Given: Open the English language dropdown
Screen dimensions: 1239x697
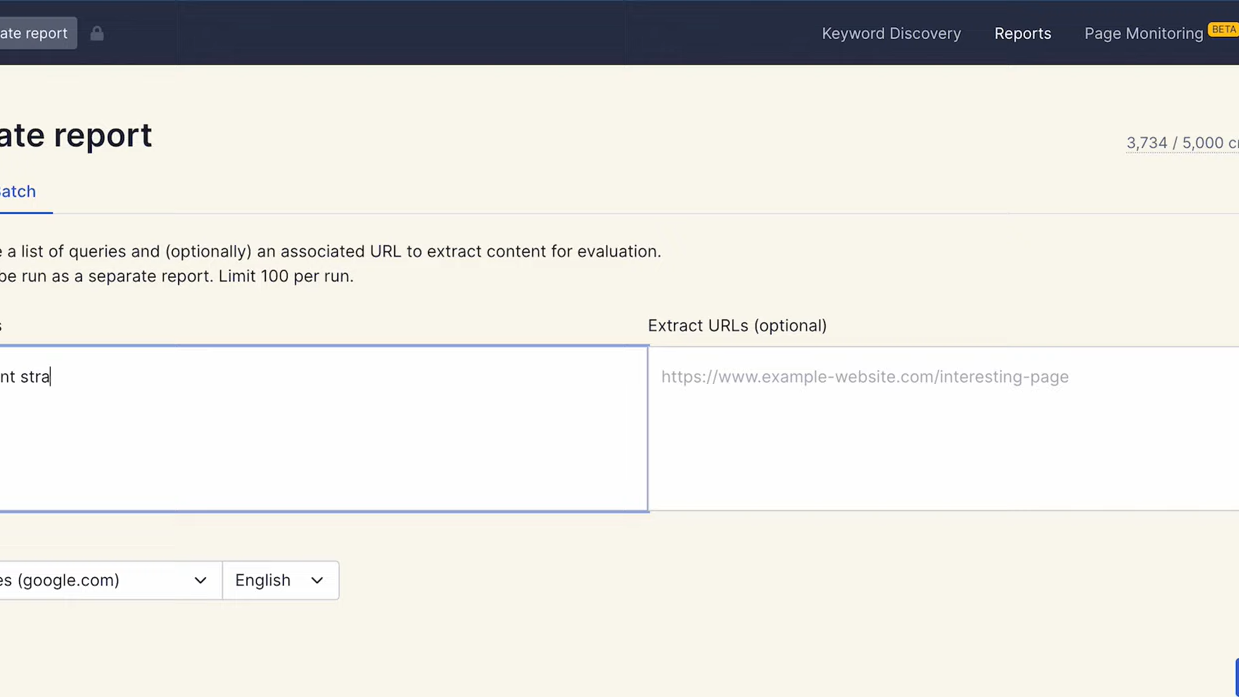Looking at the screenshot, I should pyautogui.click(x=280, y=580).
